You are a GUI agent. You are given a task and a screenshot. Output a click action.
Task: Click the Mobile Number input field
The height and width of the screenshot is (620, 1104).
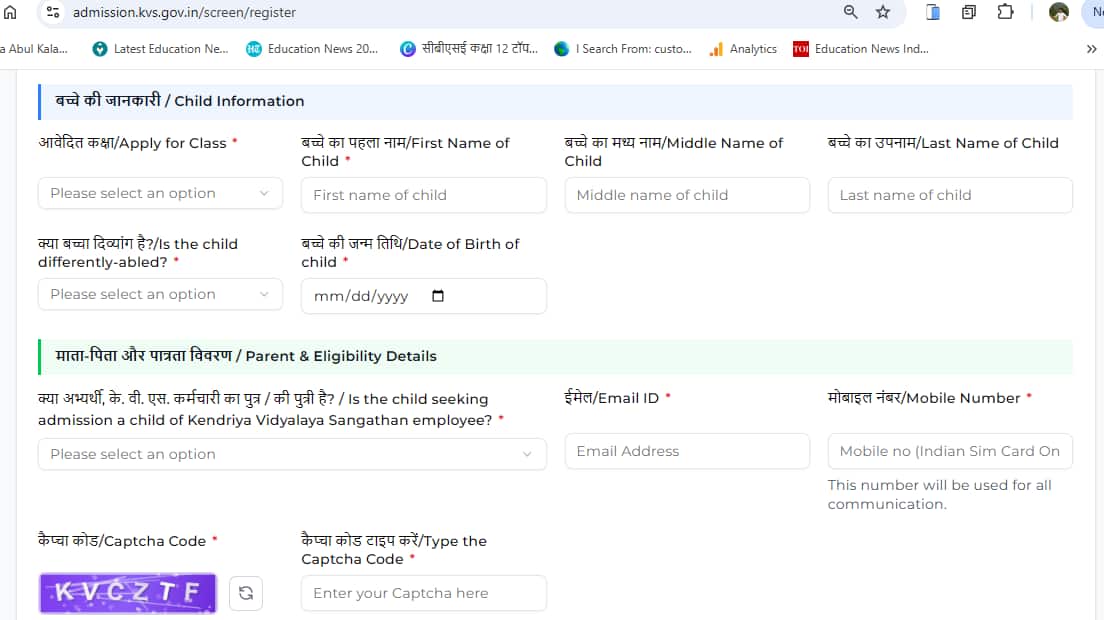pyautogui.click(x=949, y=451)
